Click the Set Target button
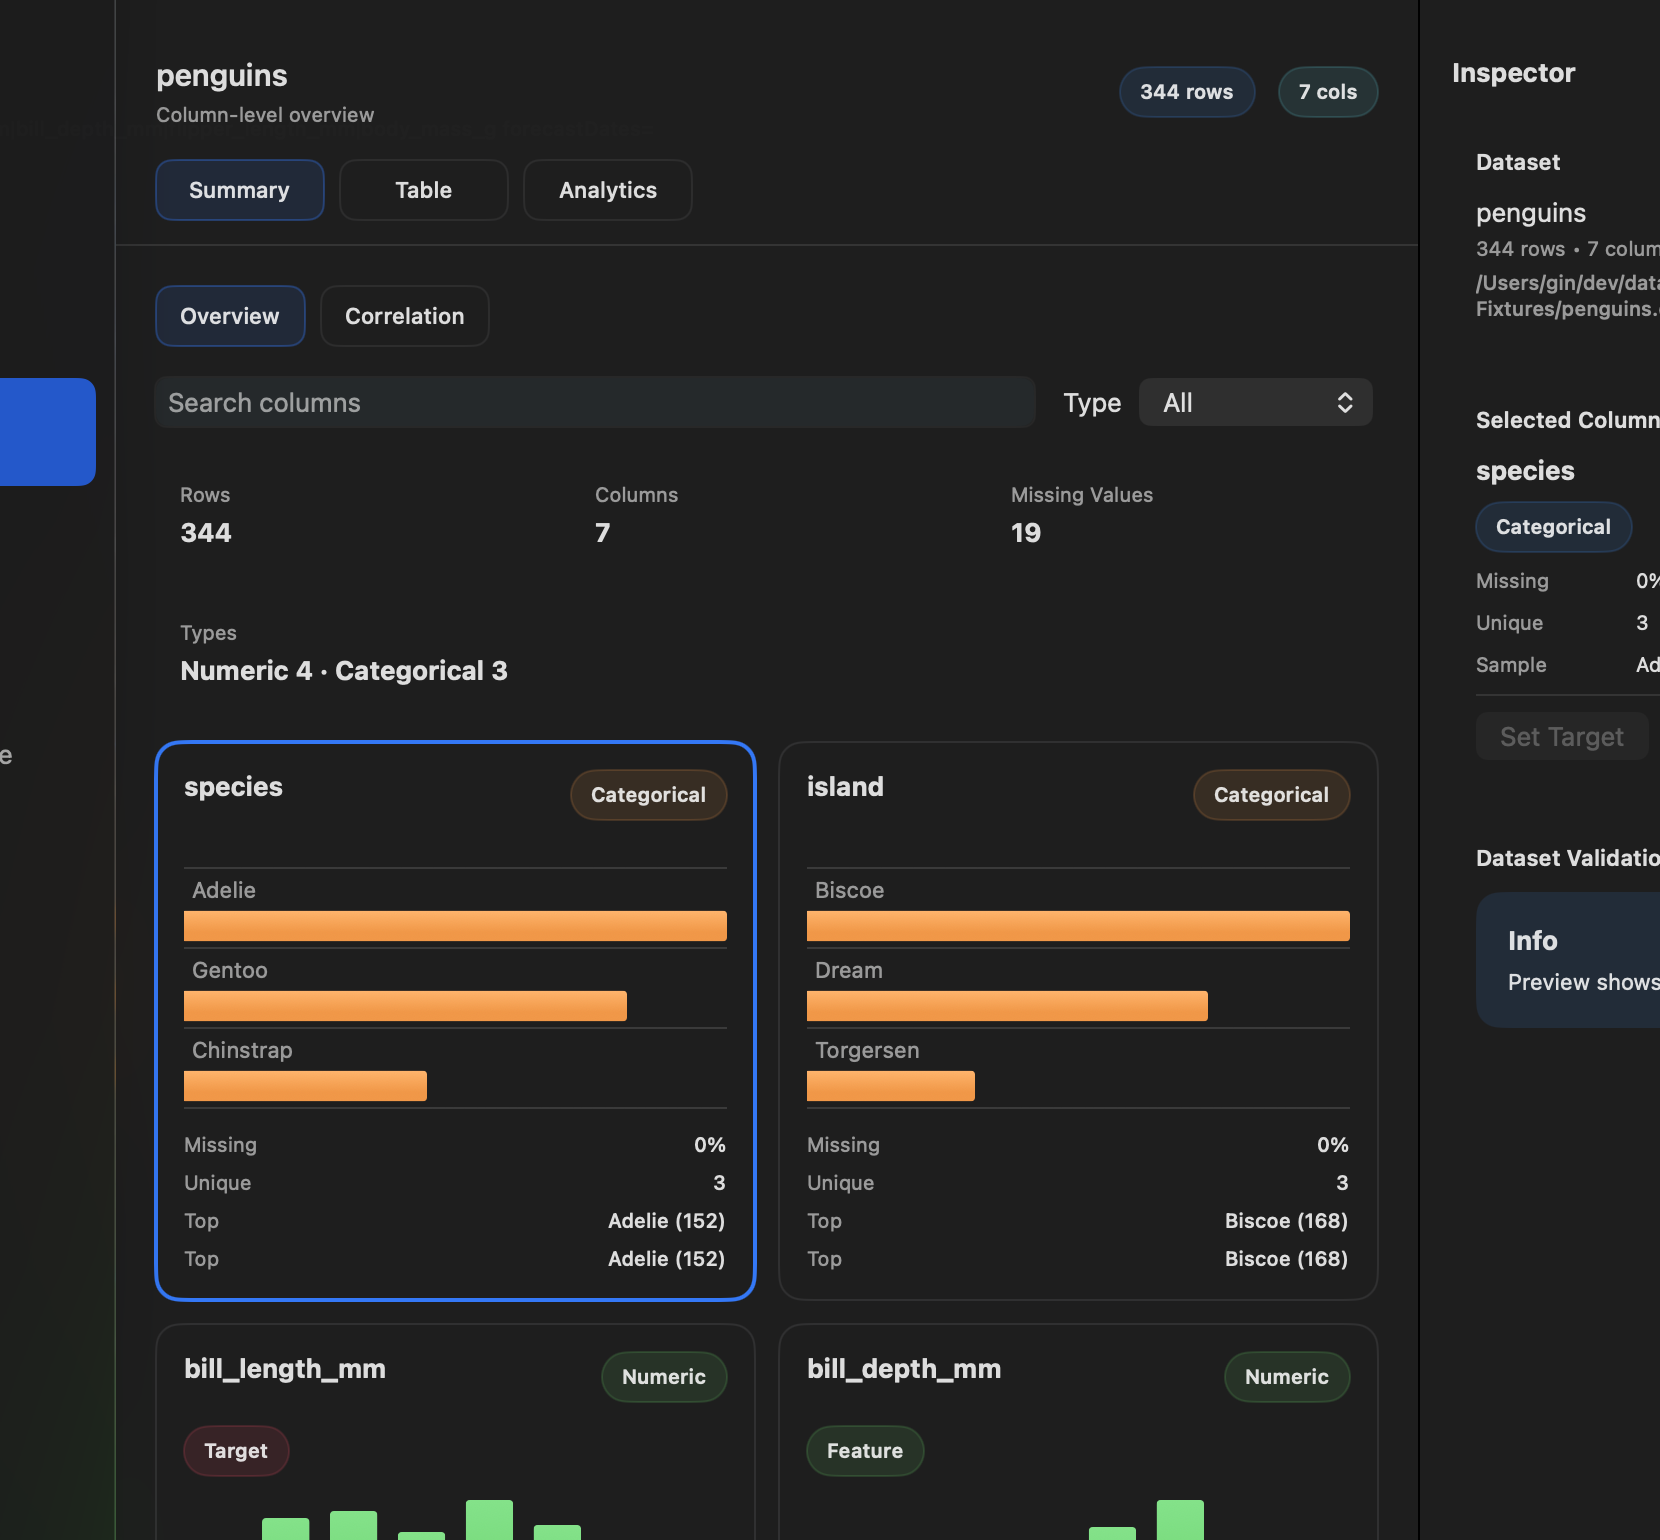Image resolution: width=1660 pixels, height=1540 pixels. (1562, 736)
